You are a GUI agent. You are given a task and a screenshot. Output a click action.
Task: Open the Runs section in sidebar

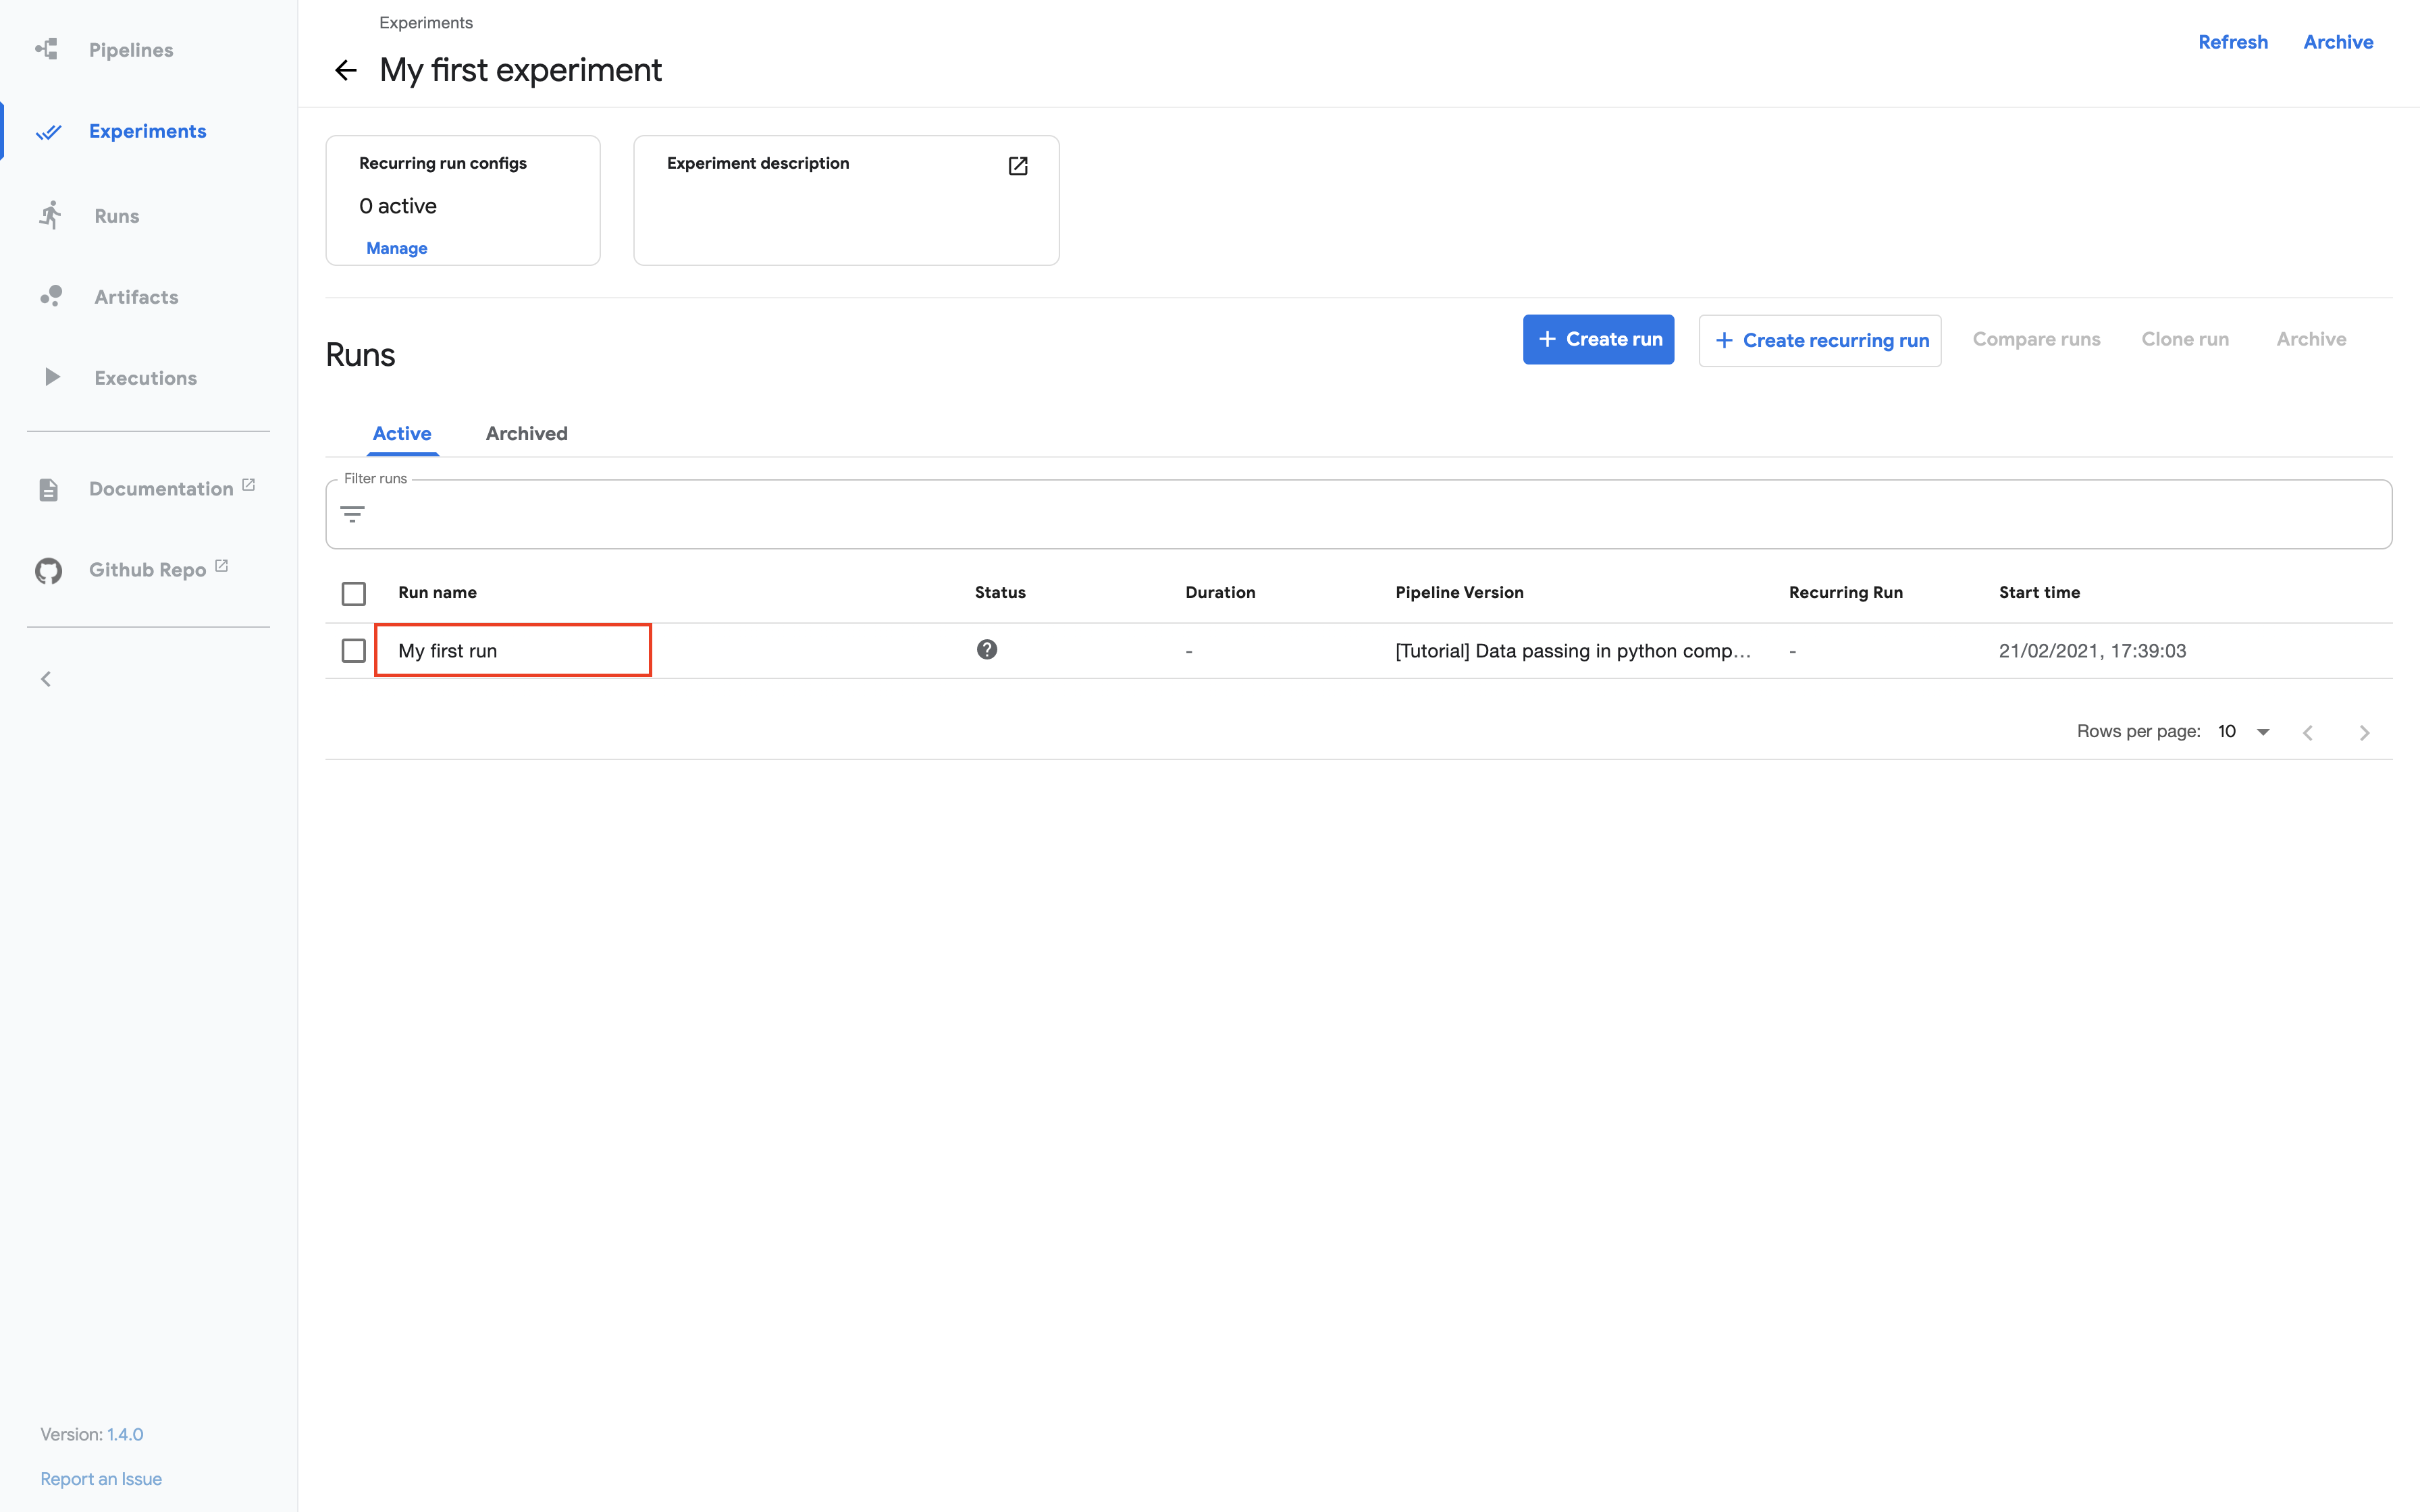coord(116,215)
